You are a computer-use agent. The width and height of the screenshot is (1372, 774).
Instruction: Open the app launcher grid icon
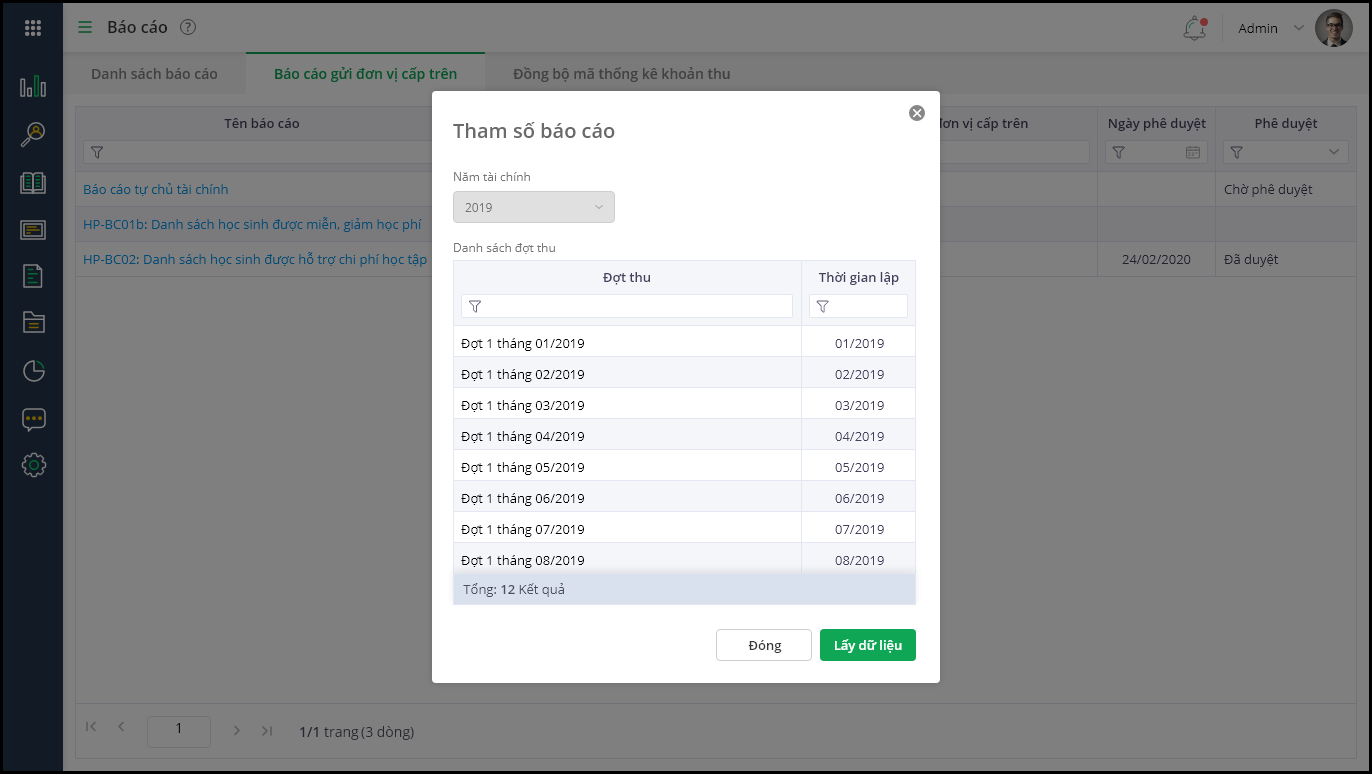click(x=33, y=28)
